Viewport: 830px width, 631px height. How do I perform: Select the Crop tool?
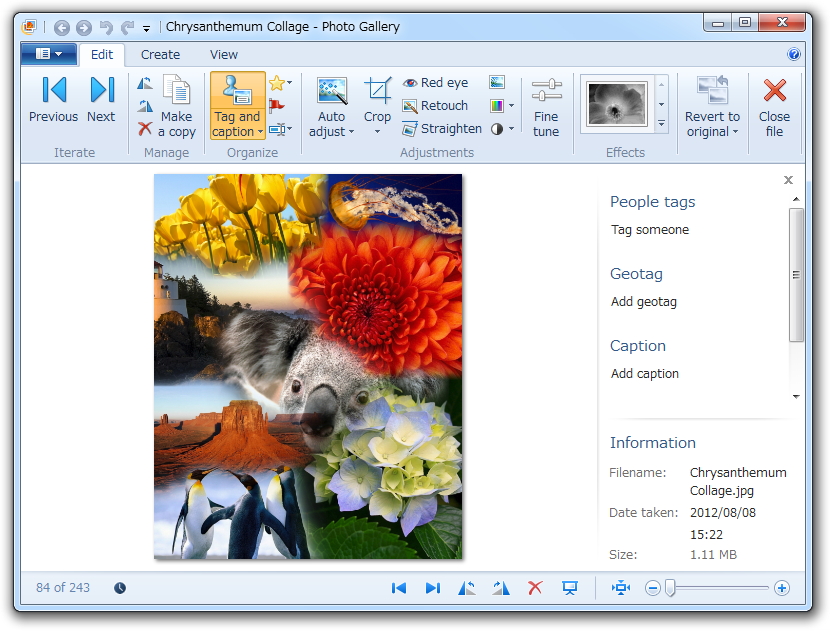(377, 100)
